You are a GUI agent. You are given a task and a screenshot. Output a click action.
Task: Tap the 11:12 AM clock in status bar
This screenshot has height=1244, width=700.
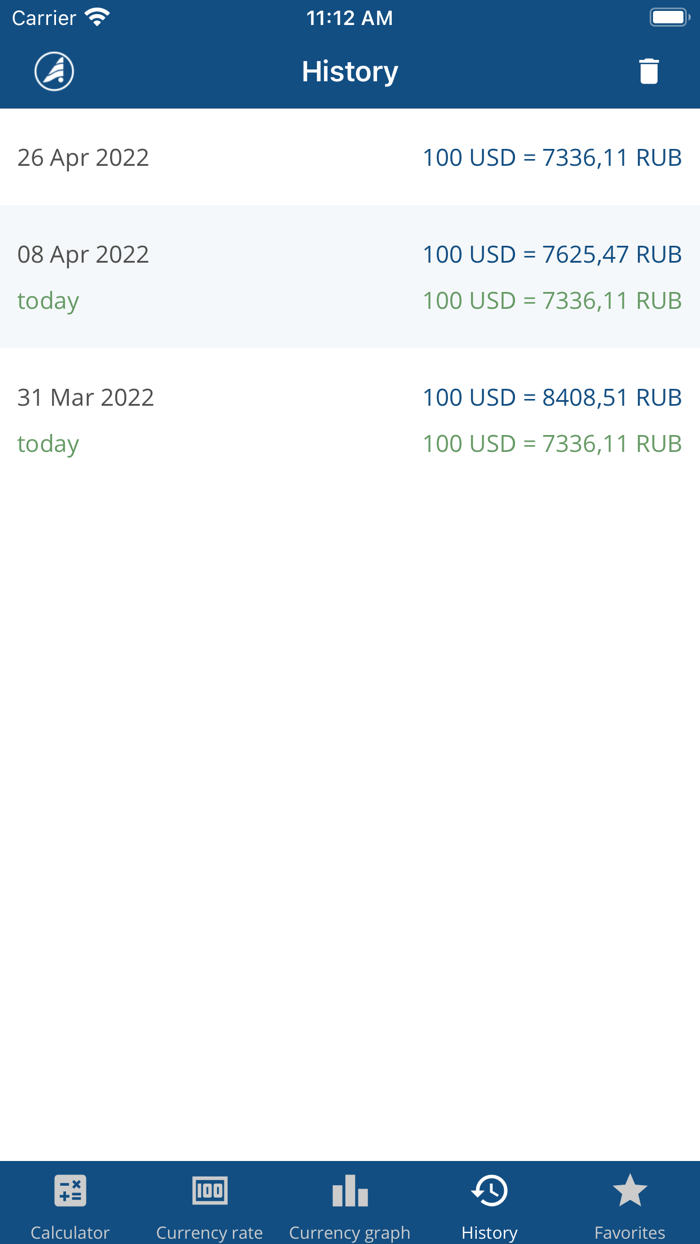coord(350,16)
